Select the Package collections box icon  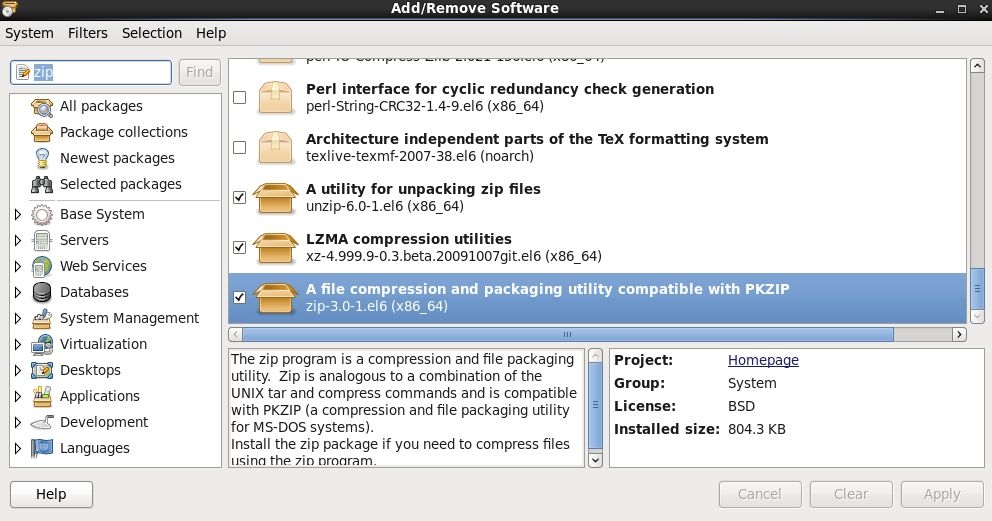point(42,133)
